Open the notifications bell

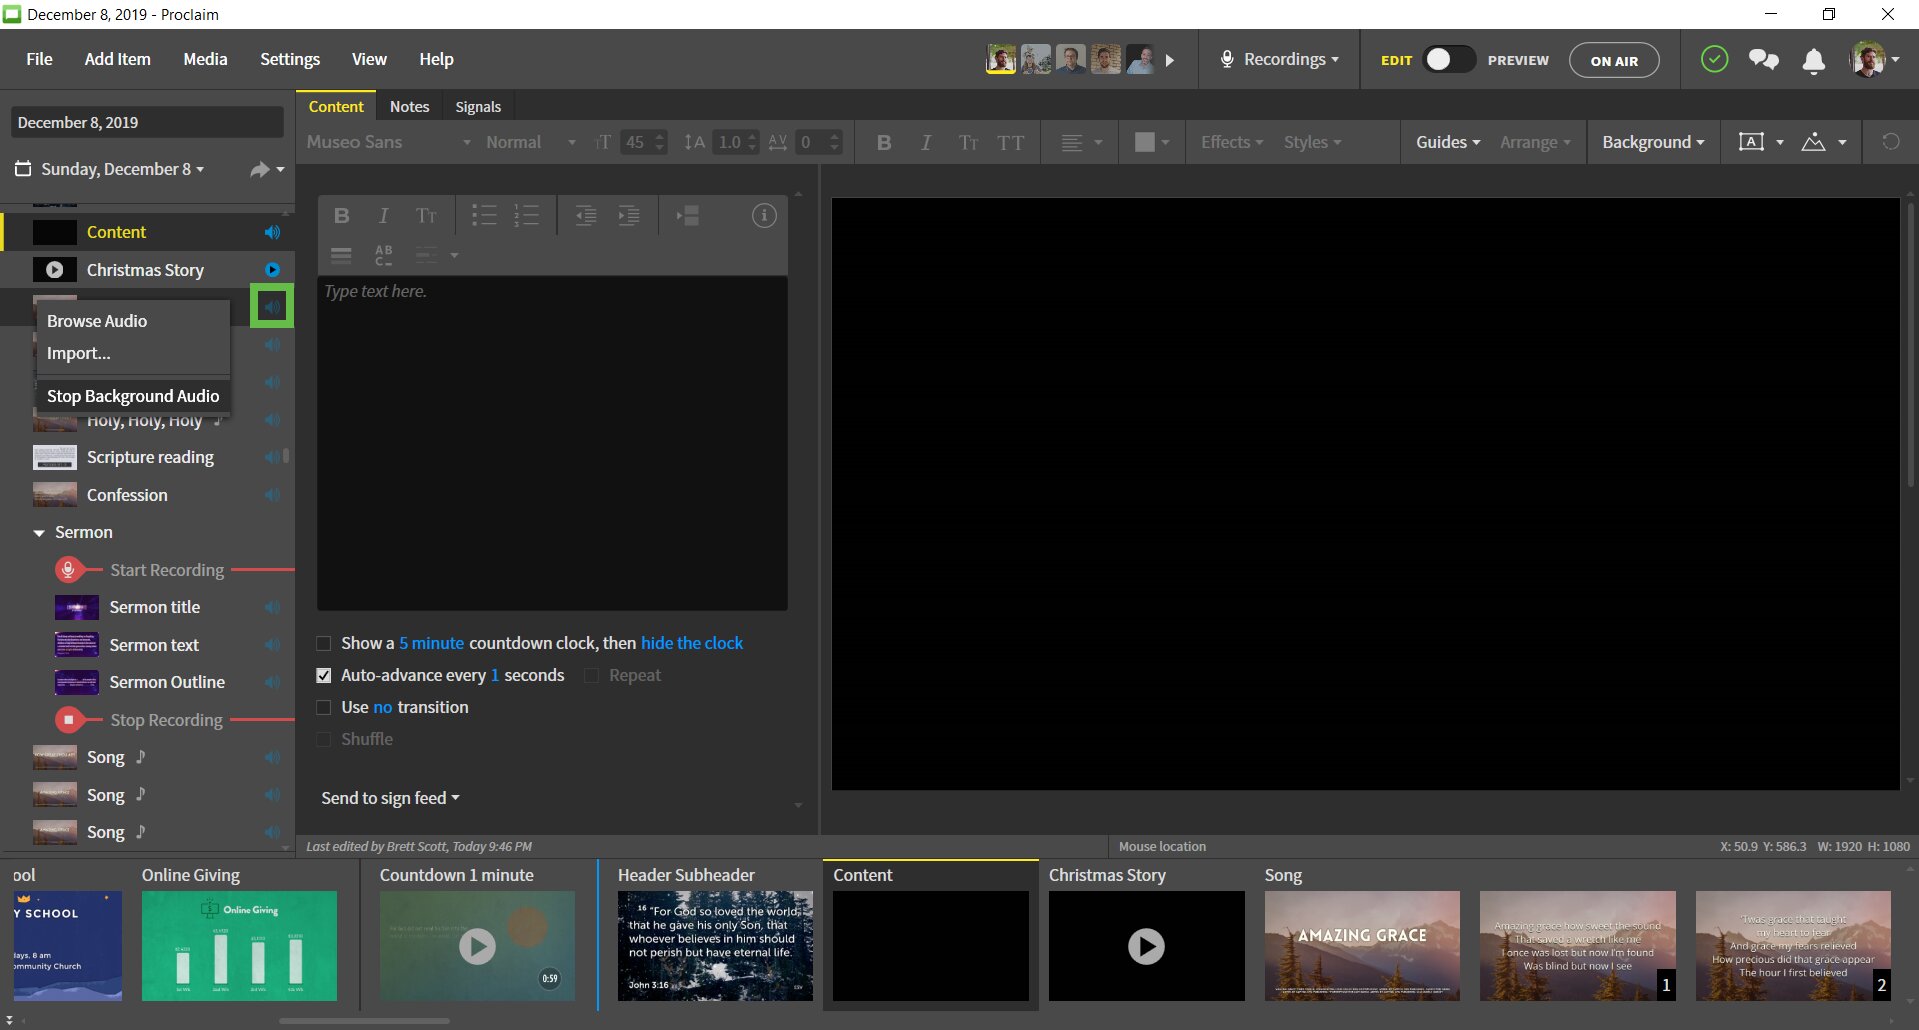[x=1813, y=61]
